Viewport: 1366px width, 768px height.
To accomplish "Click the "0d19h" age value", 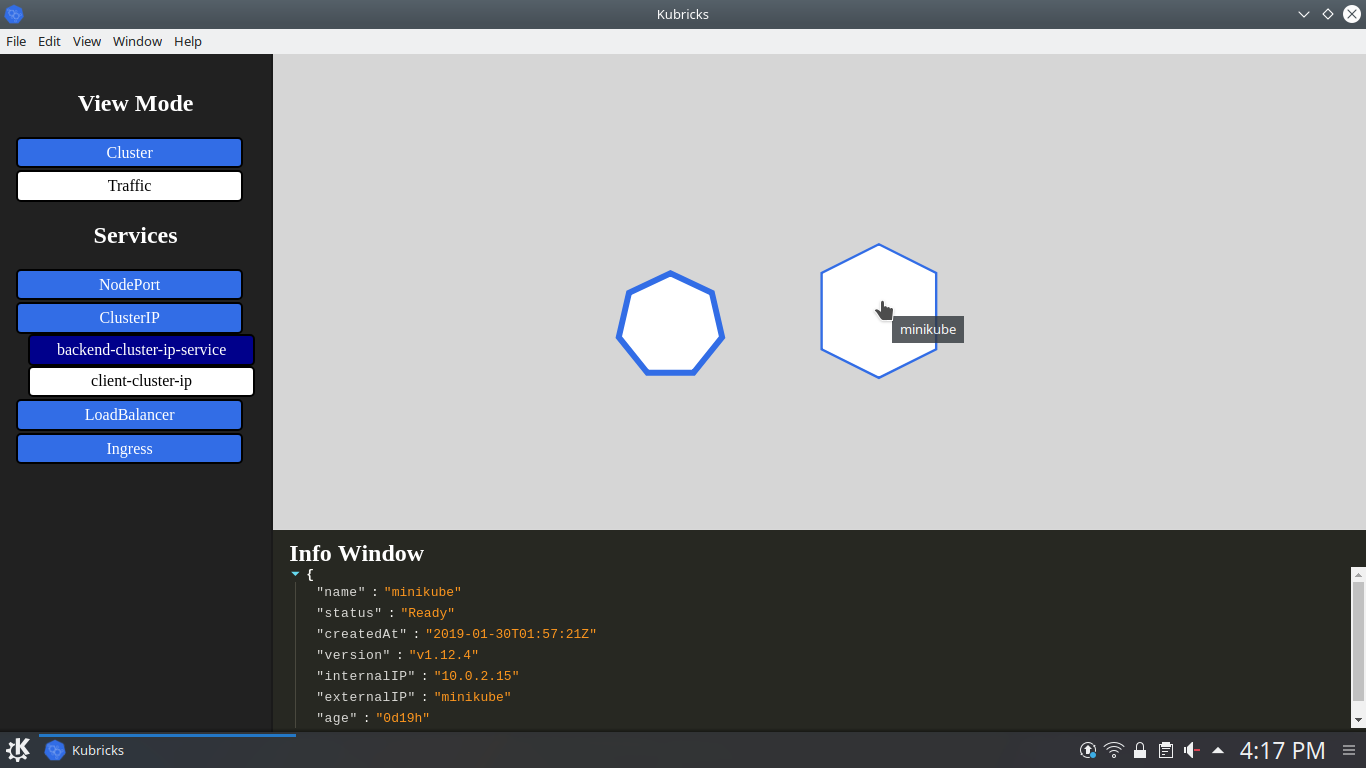I will [x=403, y=718].
